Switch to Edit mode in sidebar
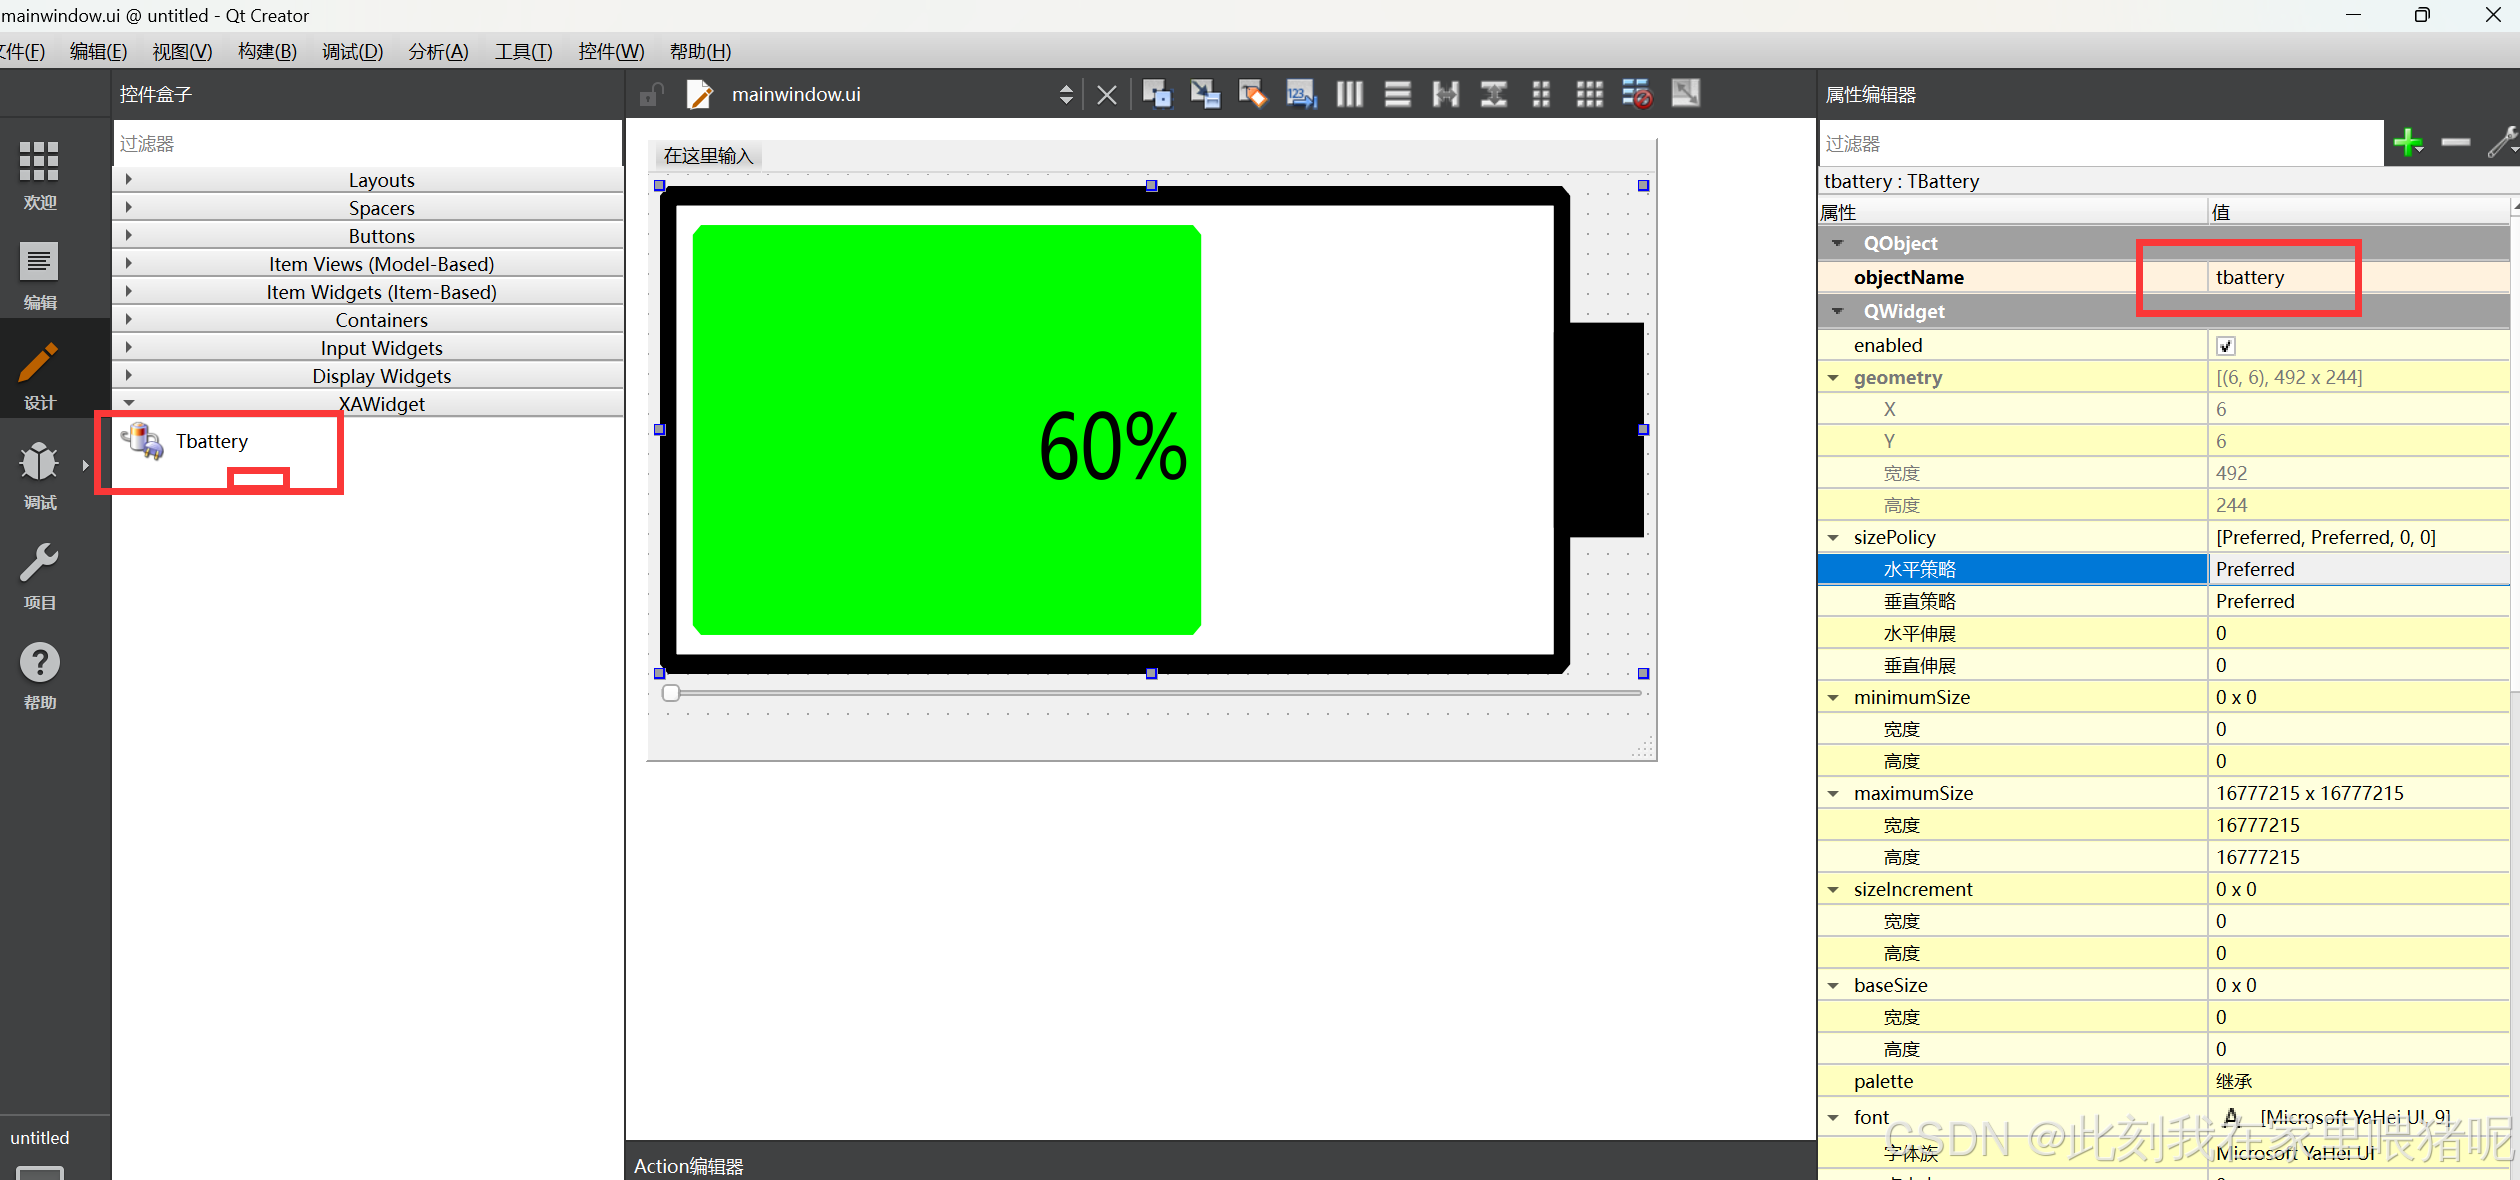 click(x=40, y=275)
